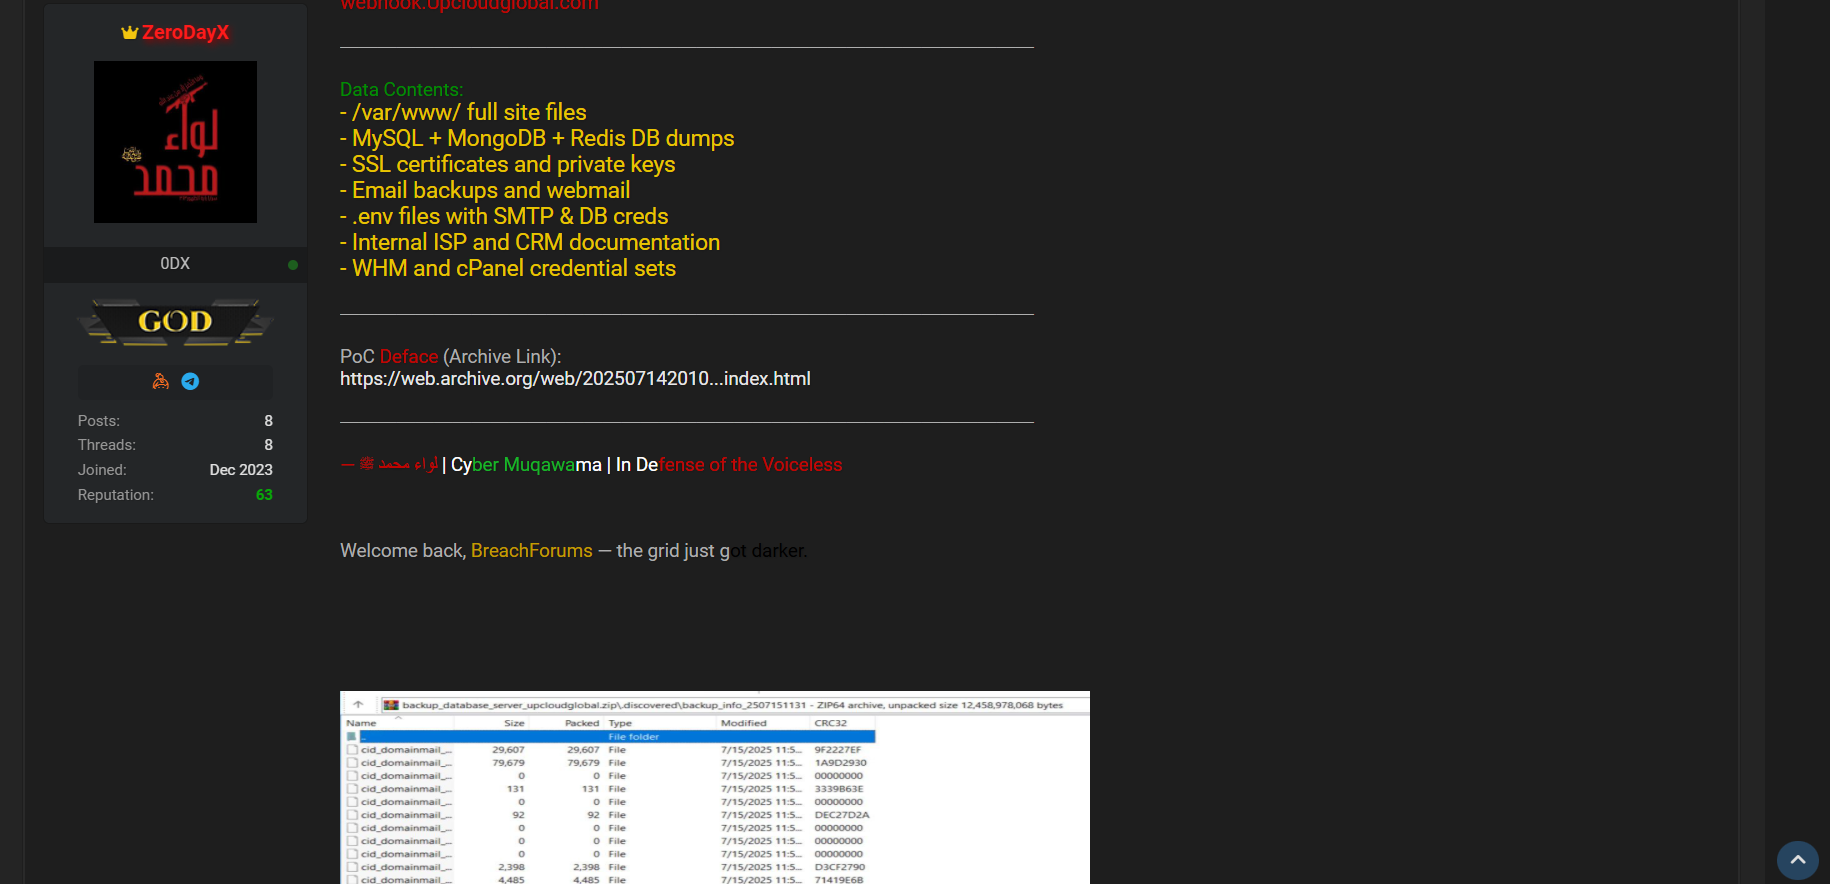
Task: Open the ZeroDayX profile link
Action: click(x=185, y=33)
